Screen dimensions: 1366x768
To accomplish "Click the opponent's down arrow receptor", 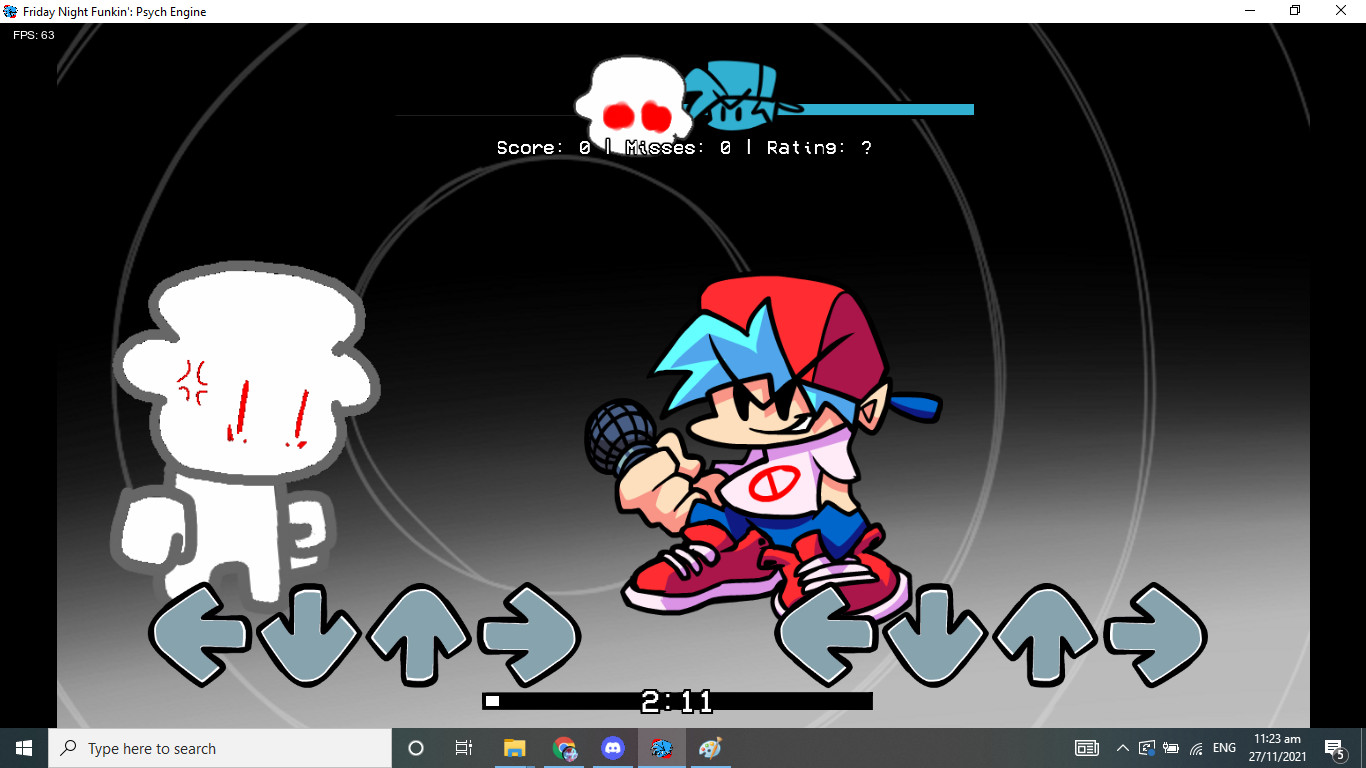I will point(309,634).
